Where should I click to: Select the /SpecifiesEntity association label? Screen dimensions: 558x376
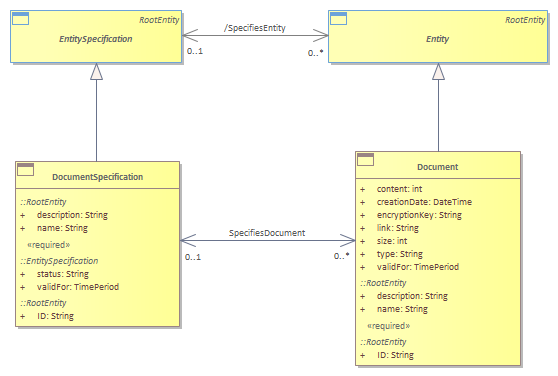click(x=255, y=28)
